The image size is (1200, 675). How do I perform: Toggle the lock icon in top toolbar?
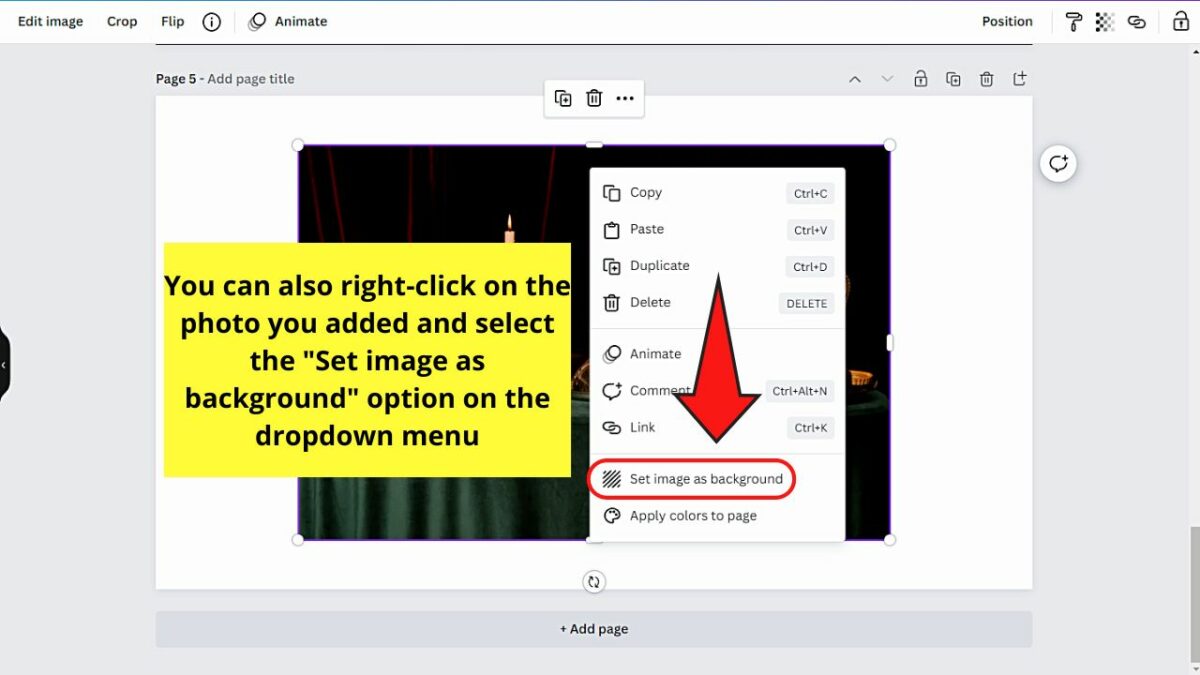pyautogui.click(x=1180, y=21)
